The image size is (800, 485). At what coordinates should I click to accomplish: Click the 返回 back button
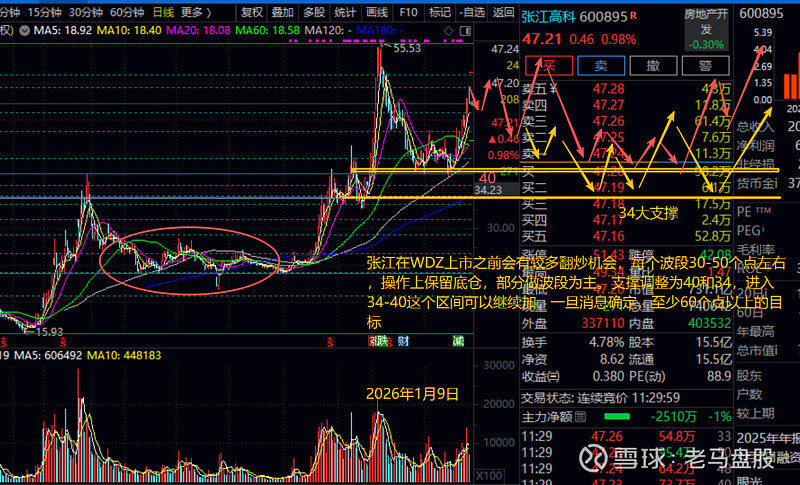click(504, 12)
